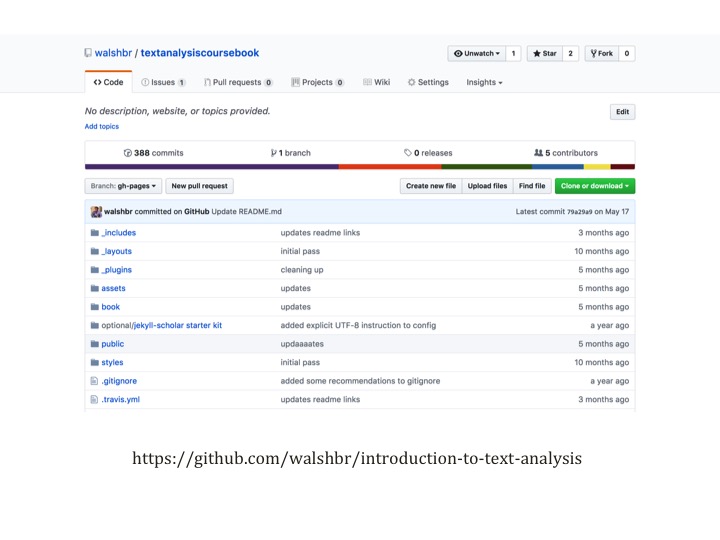The width and height of the screenshot is (720, 540).
Task: Click the folder icon beside _layouts
Action: pos(95,251)
